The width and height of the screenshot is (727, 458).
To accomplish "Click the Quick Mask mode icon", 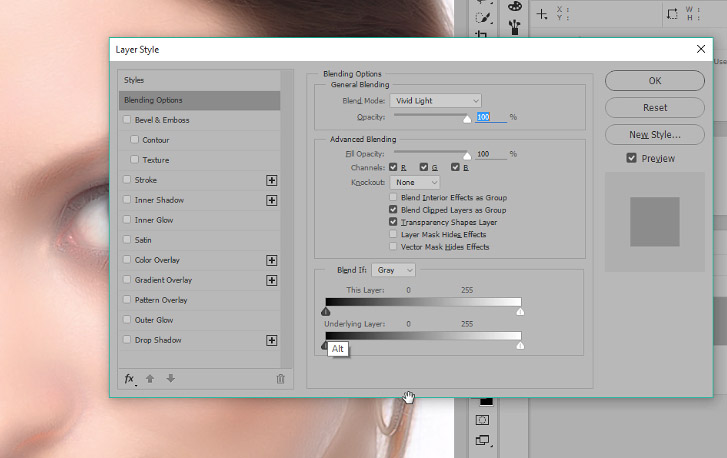I will point(482,420).
